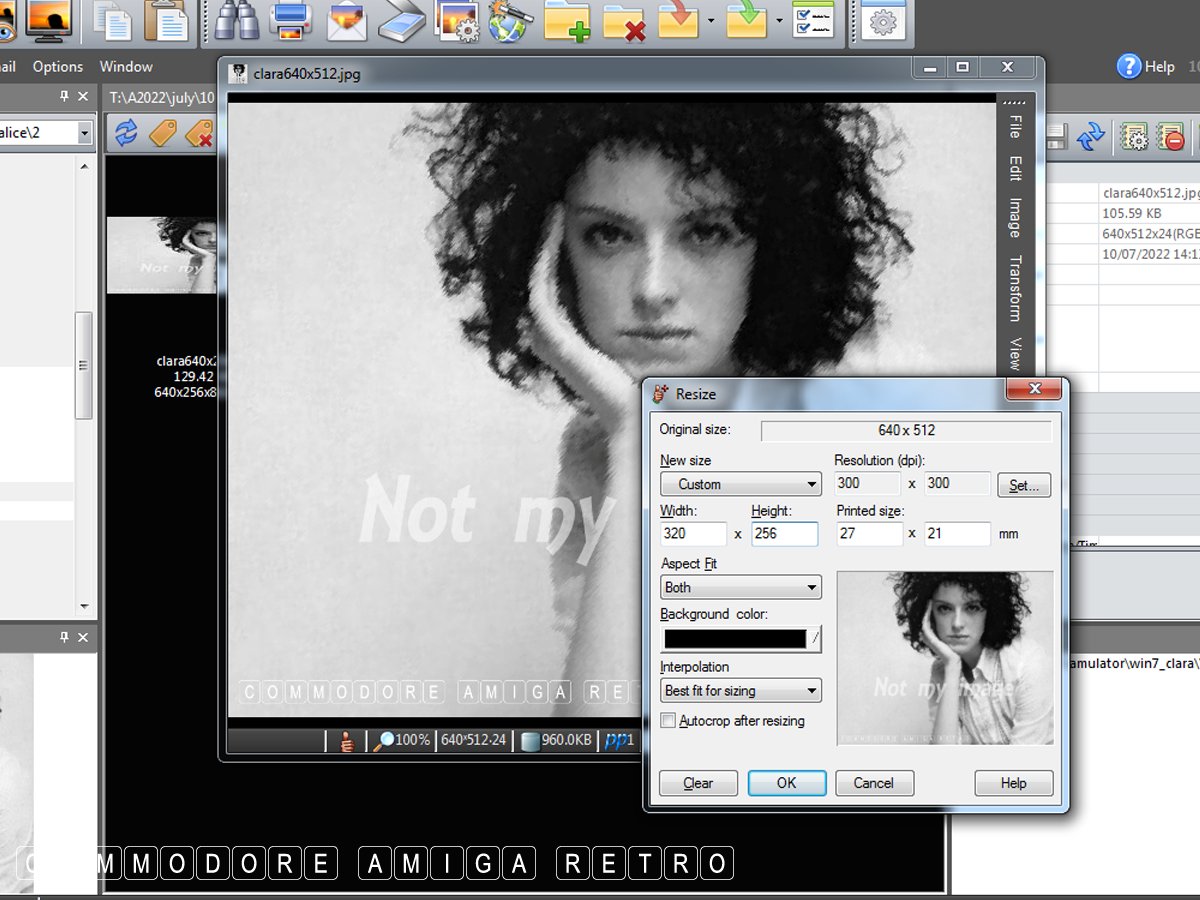Viewport: 1200px width, 900px height.
Task: Click the blue refresh arrows icon
Action: (126, 133)
